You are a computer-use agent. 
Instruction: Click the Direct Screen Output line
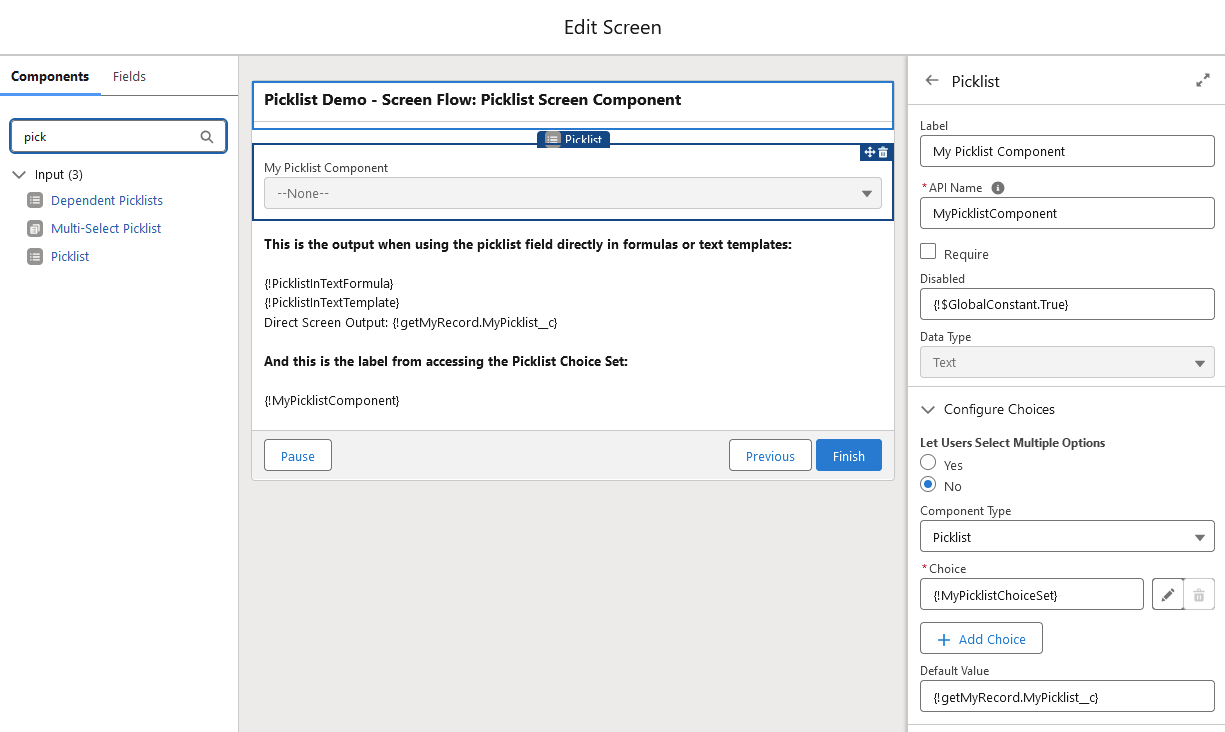pos(411,322)
